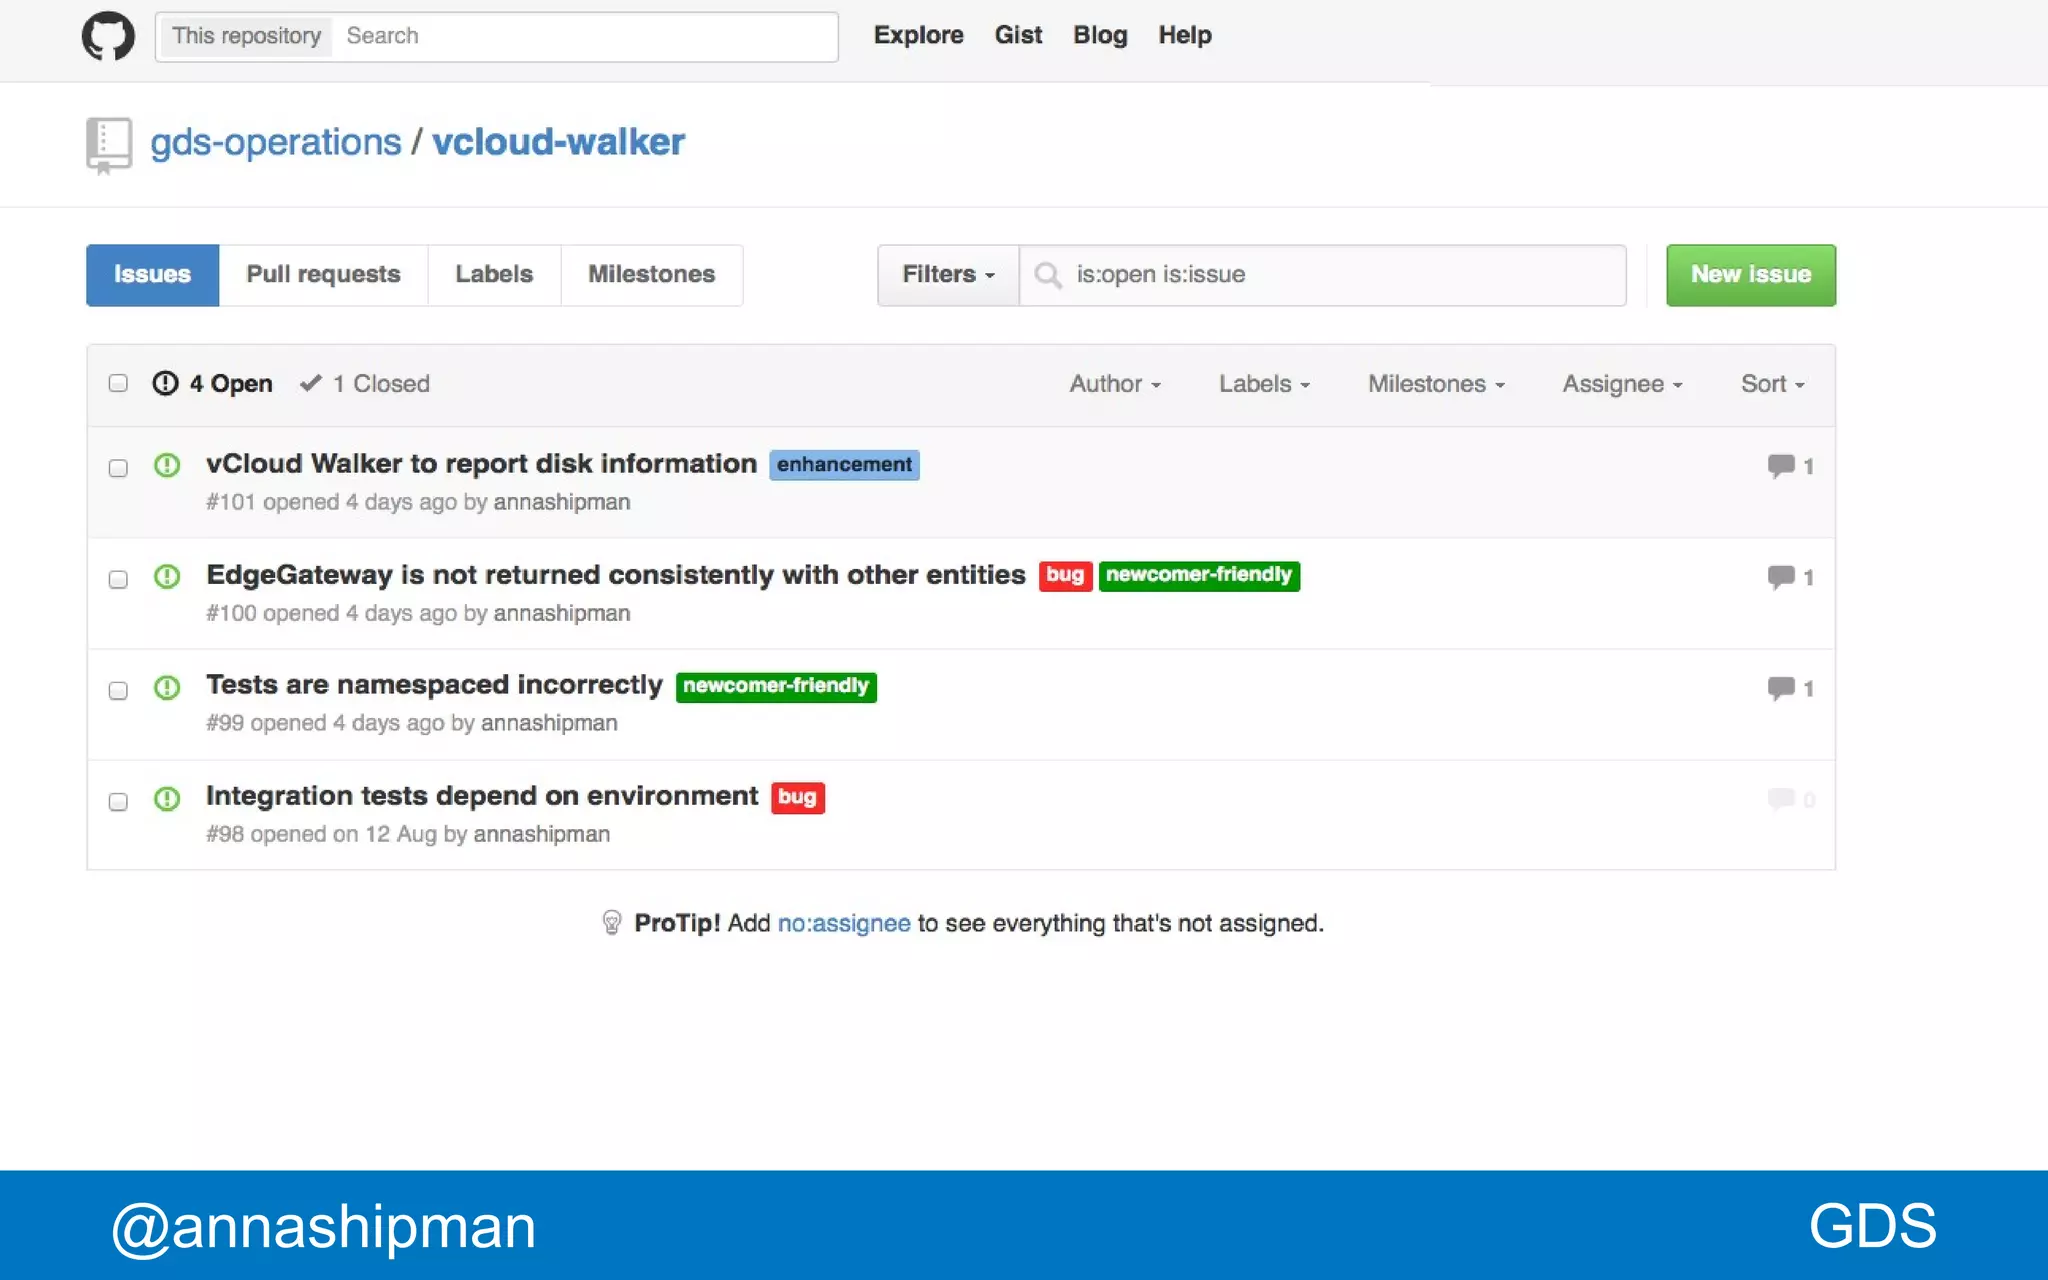
Task: Select checkbox for Integration tests issue
Action: point(118,802)
